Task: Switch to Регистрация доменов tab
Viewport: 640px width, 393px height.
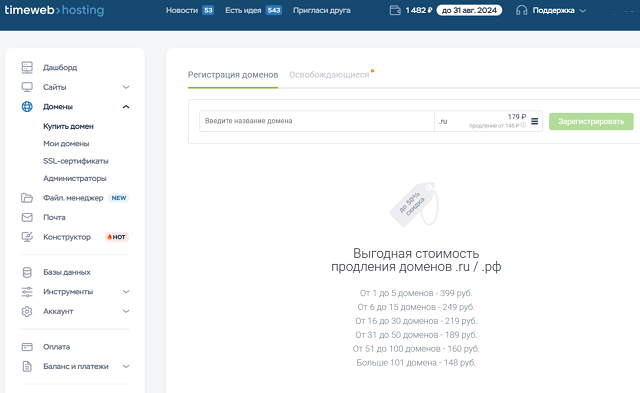Action: point(233,75)
